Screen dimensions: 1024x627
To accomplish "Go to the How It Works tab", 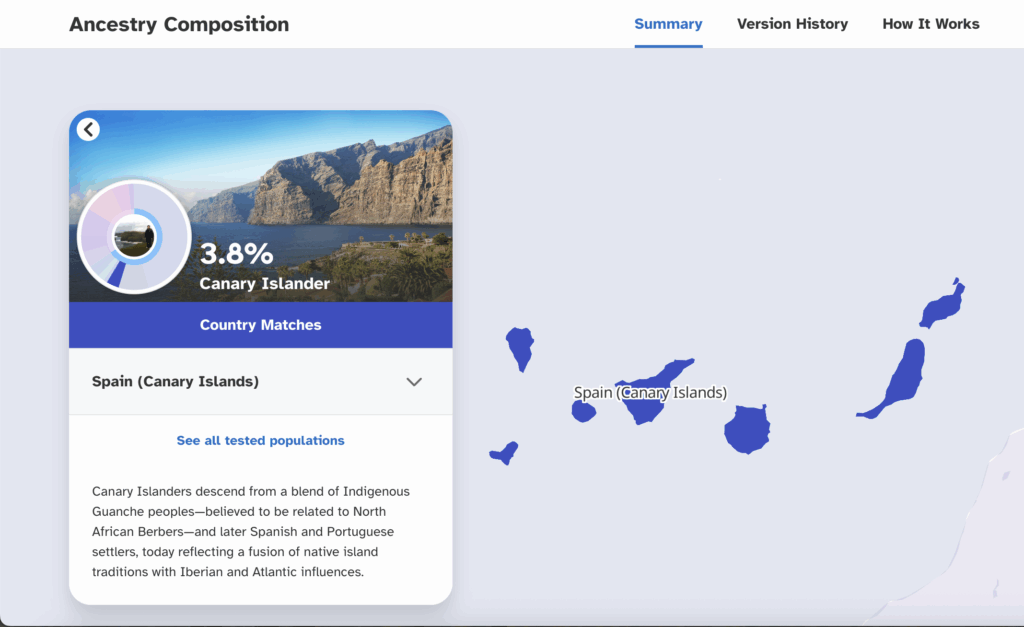I will coord(930,24).
